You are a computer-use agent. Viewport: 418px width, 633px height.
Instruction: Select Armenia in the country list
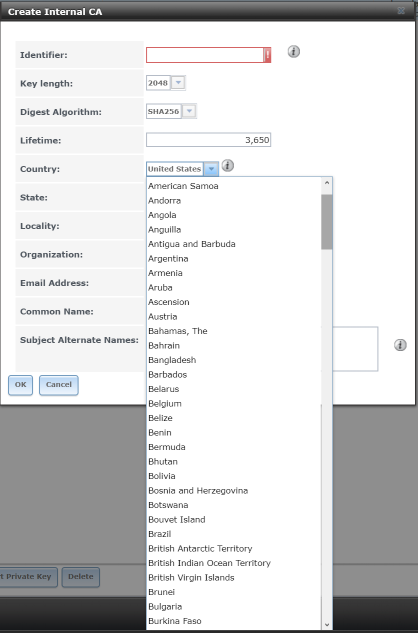[x=234, y=273]
